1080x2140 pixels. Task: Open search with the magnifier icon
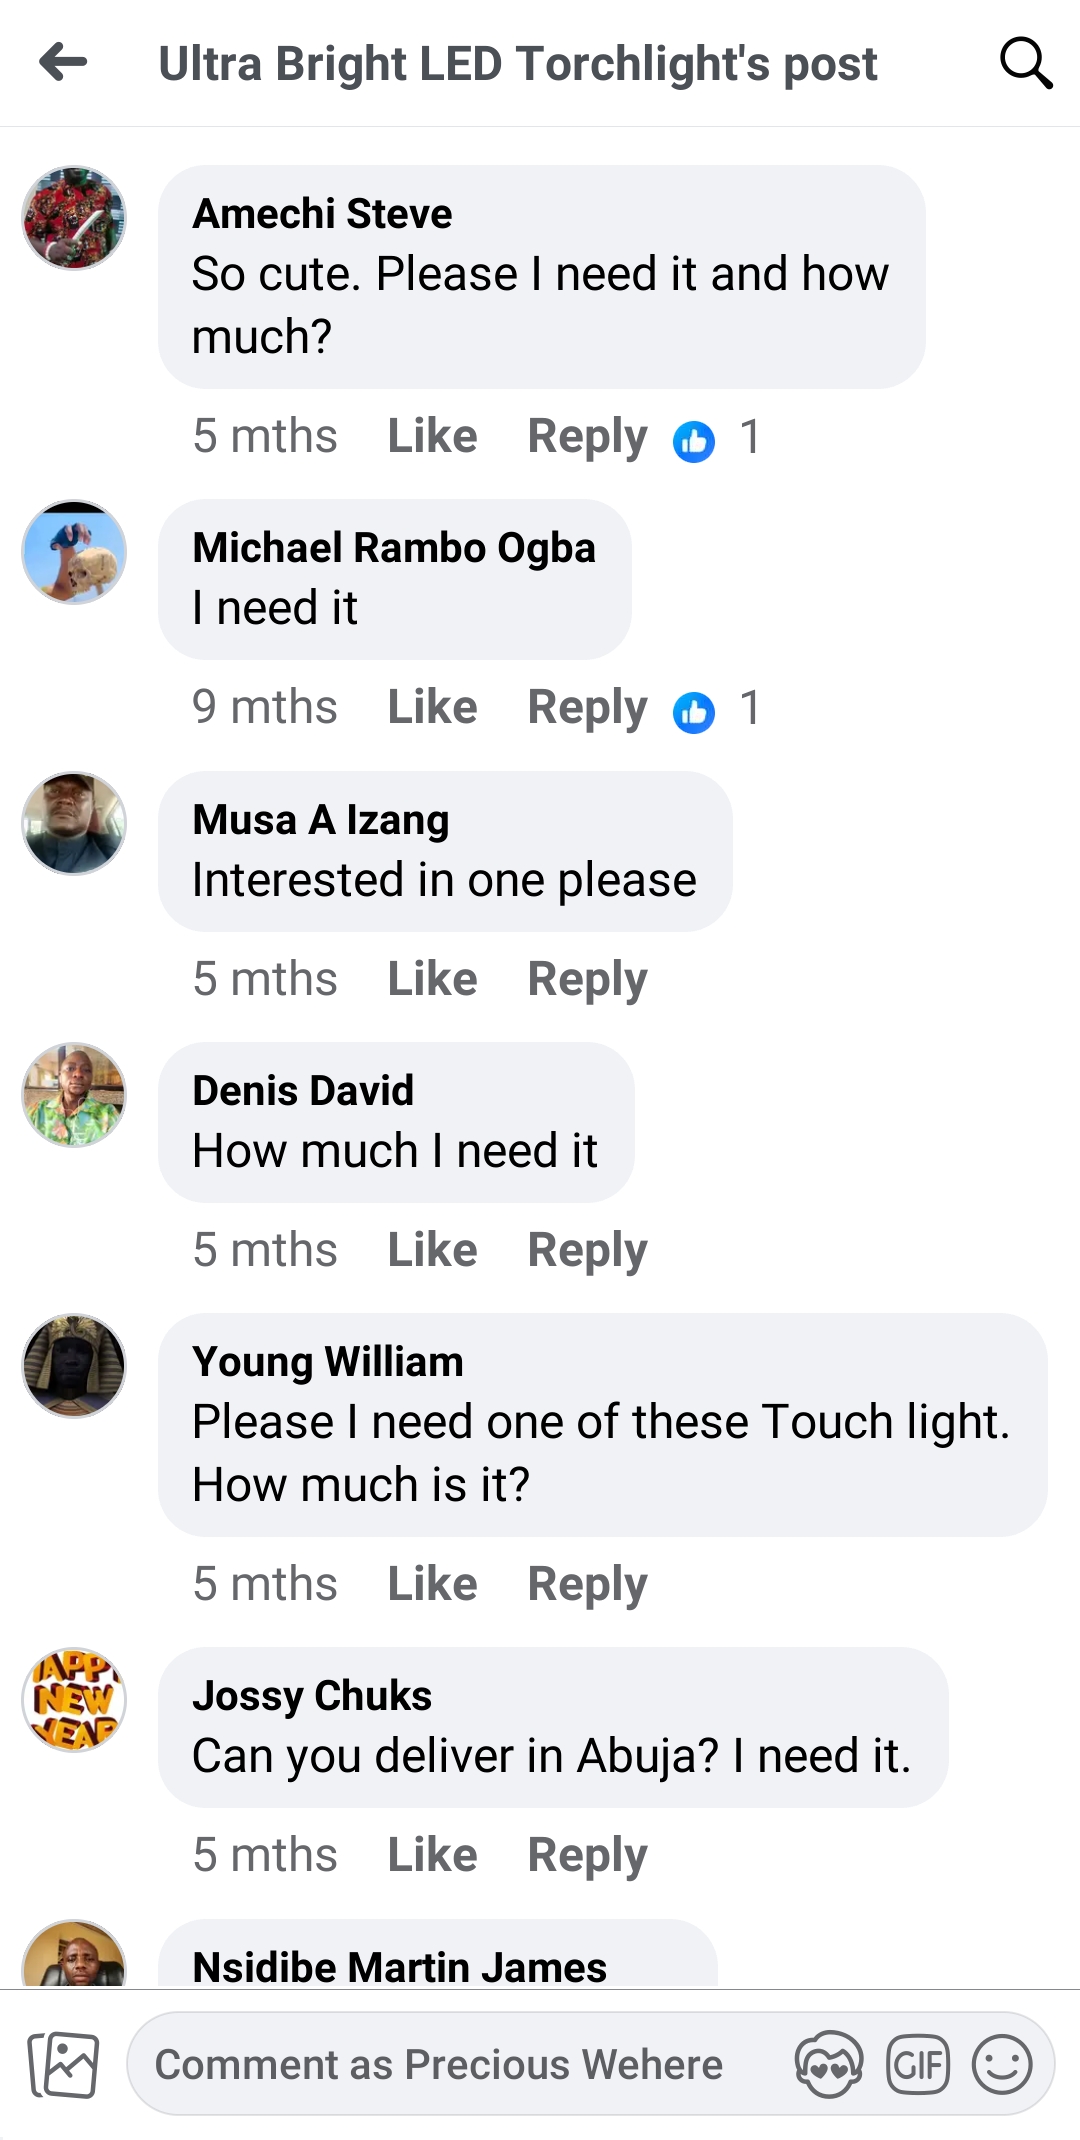[x=1025, y=63]
